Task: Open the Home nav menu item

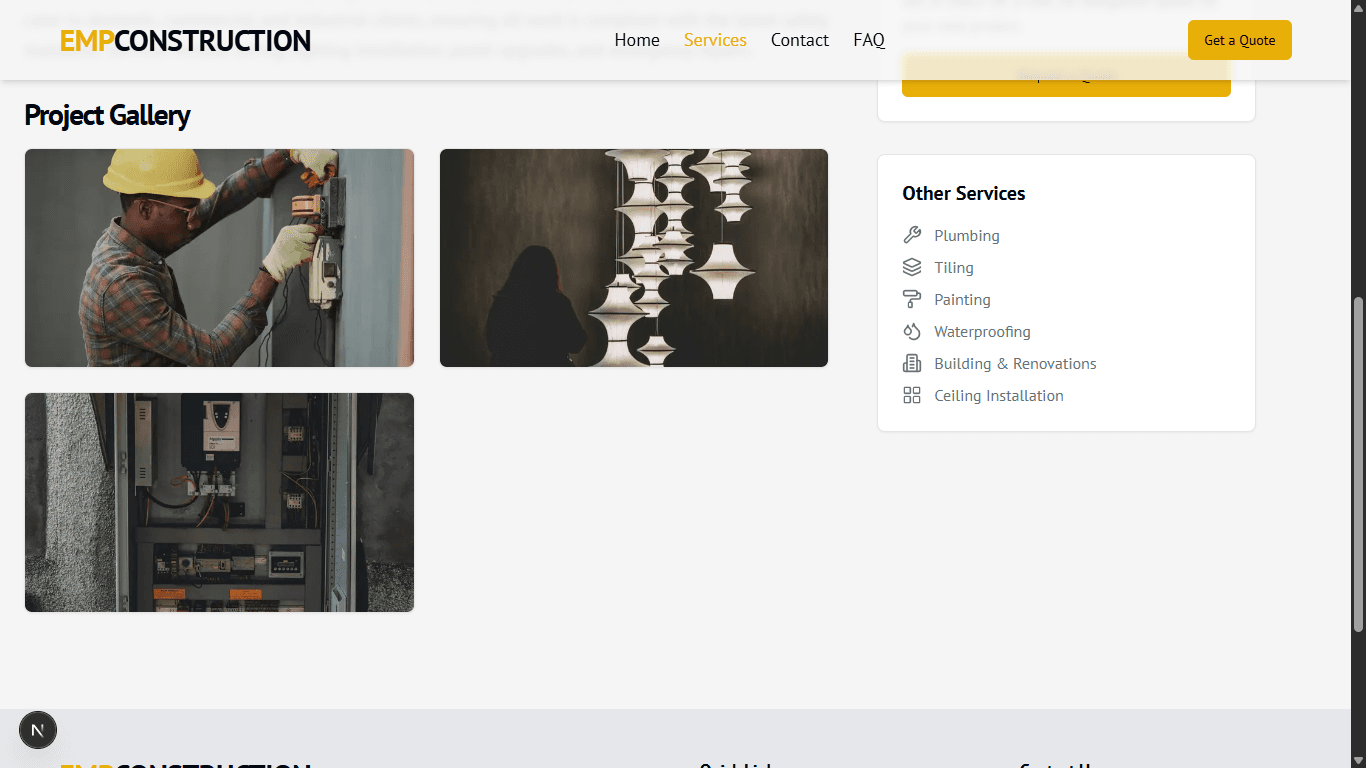Action: coord(637,40)
